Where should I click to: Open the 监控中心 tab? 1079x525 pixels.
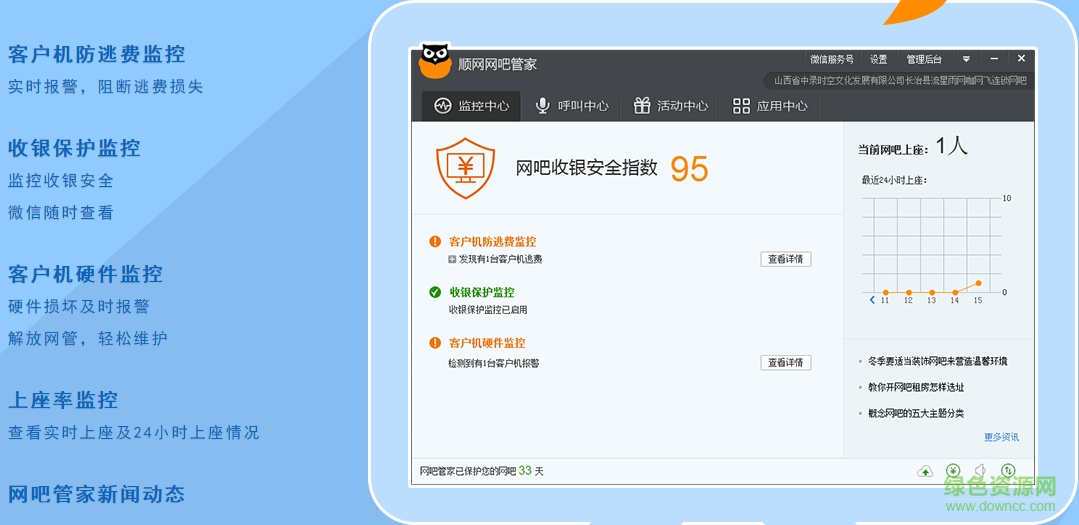471,106
